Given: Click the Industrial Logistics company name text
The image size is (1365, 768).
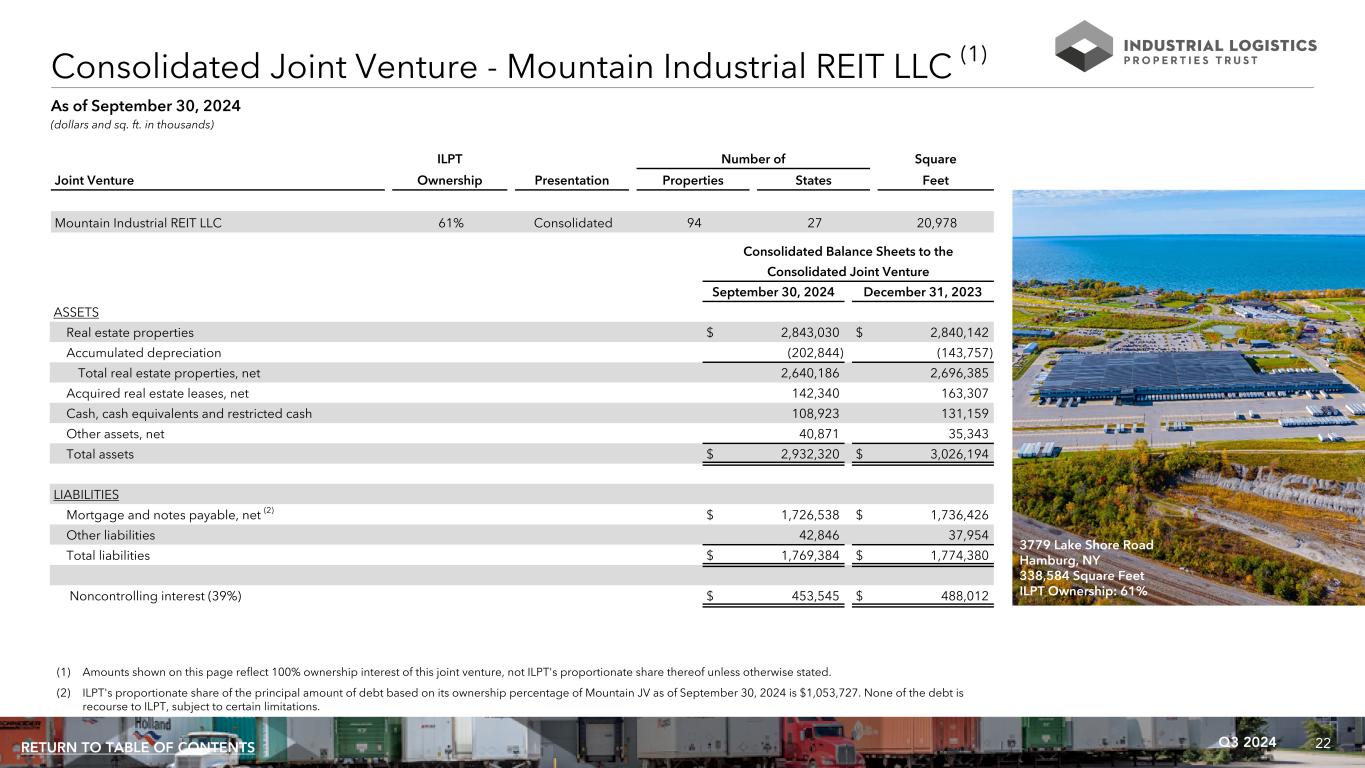Looking at the screenshot, I should coord(1221,45).
